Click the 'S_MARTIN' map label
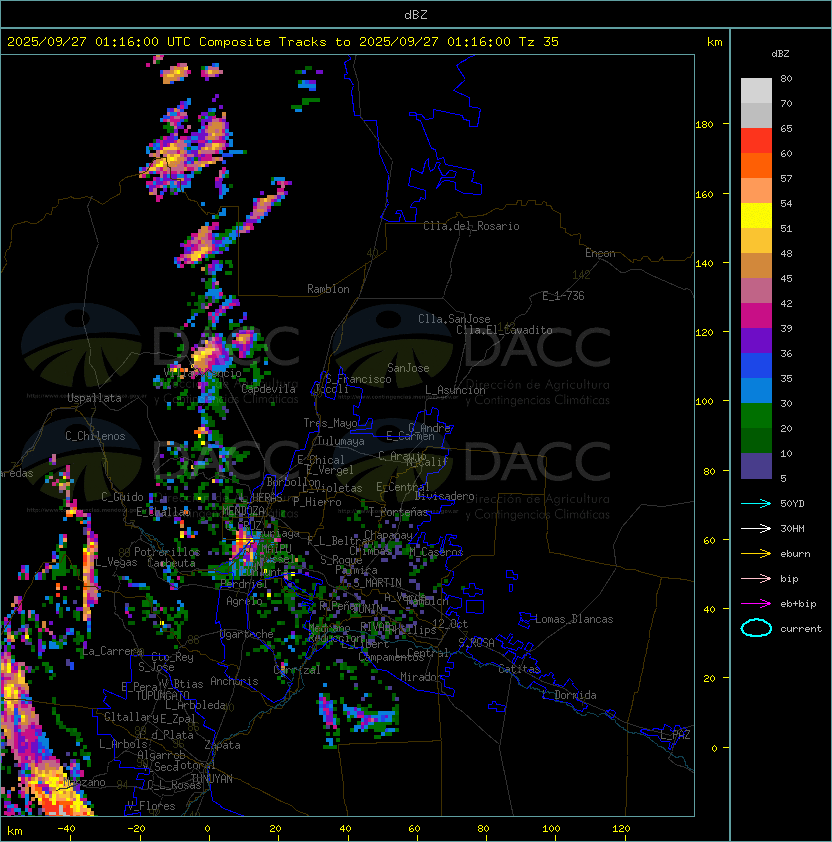Screen dimensions: 832x842 pos(378,582)
